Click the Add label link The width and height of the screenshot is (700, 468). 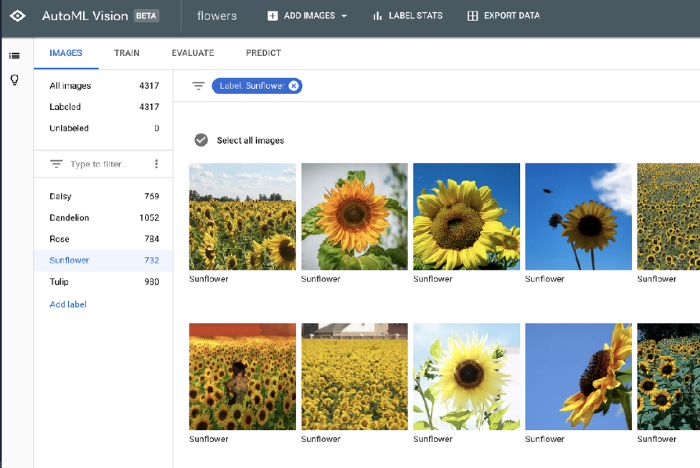68,305
